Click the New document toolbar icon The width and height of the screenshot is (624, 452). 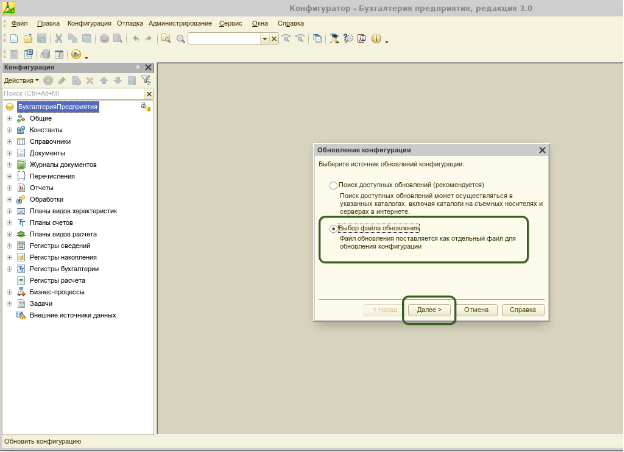pyautogui.click(x=14, y=39)
